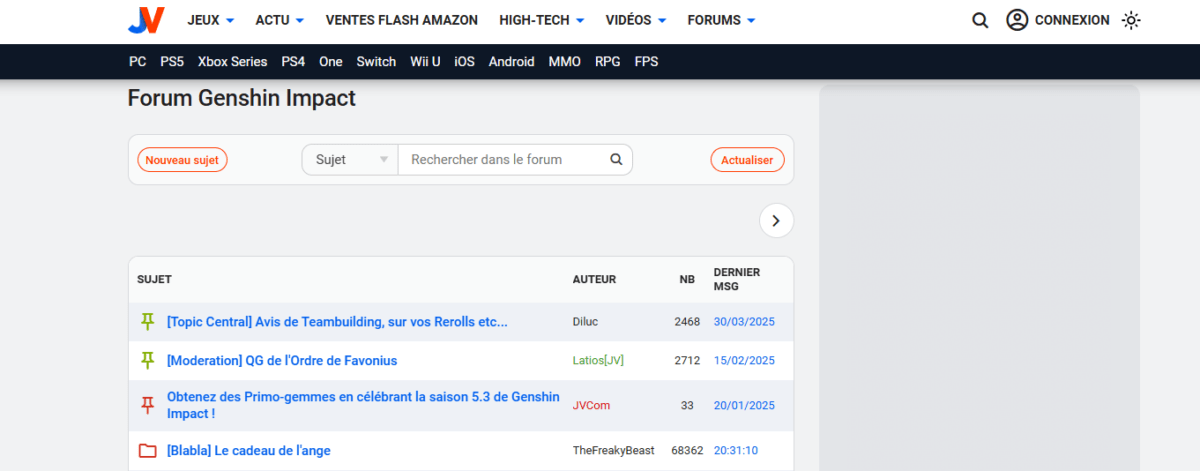Click the AUTEUR column header
This screenshot has height=471, width=1200.
(594, 280)
